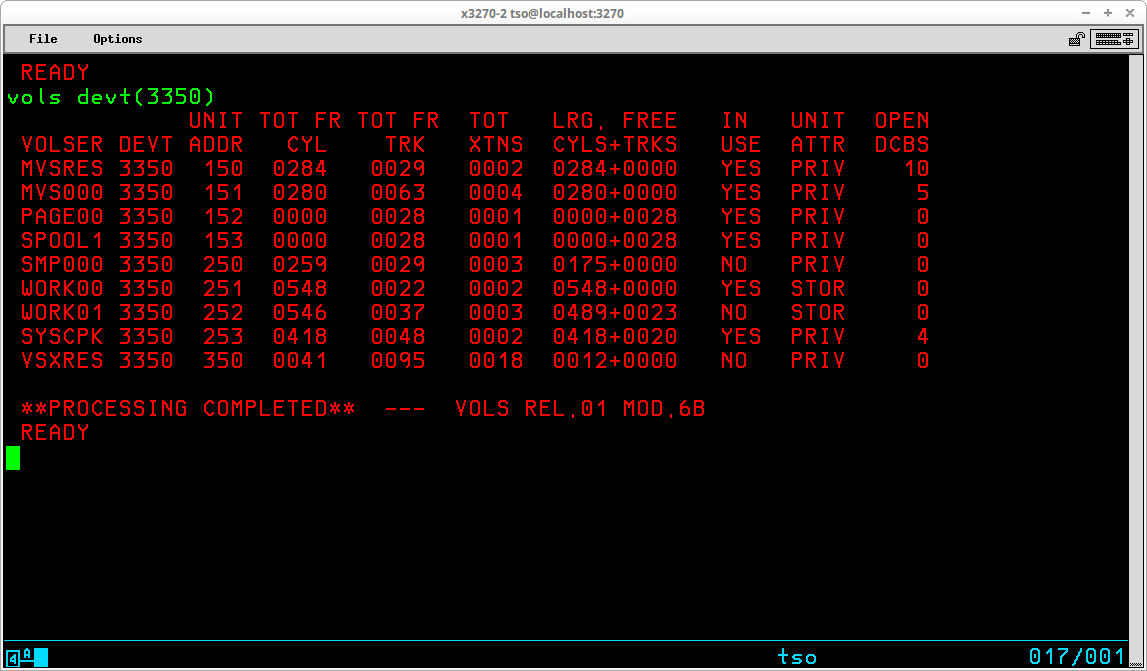Click unit address 350
This screenshot has height=671, width=1147.
pos(223,361)
